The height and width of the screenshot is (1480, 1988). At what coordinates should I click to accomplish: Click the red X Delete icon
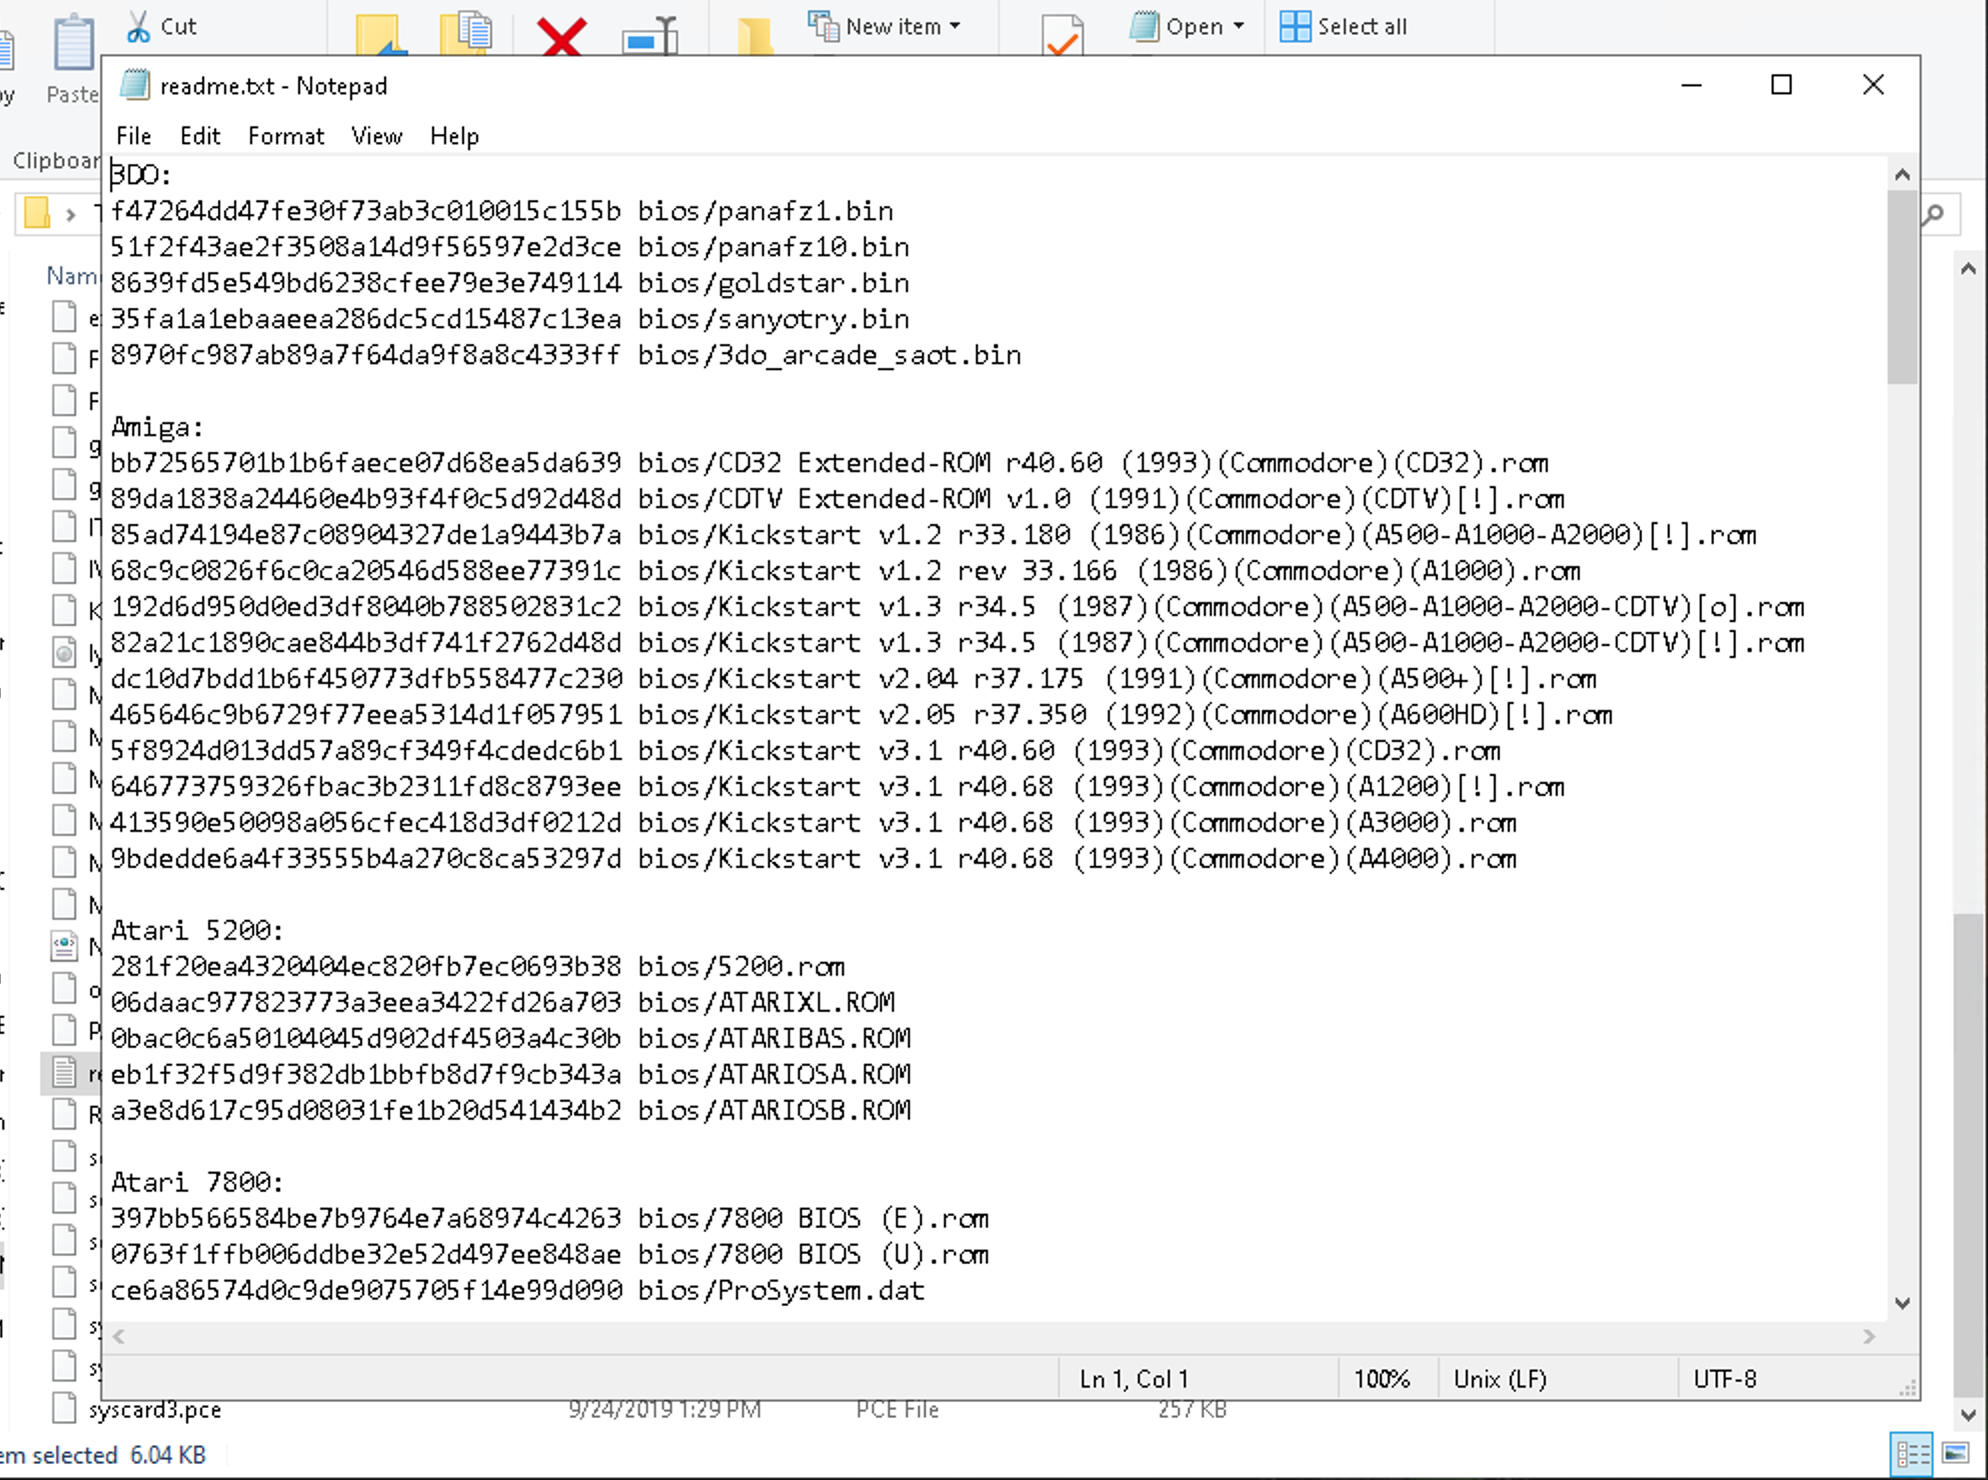coord(561,36)
